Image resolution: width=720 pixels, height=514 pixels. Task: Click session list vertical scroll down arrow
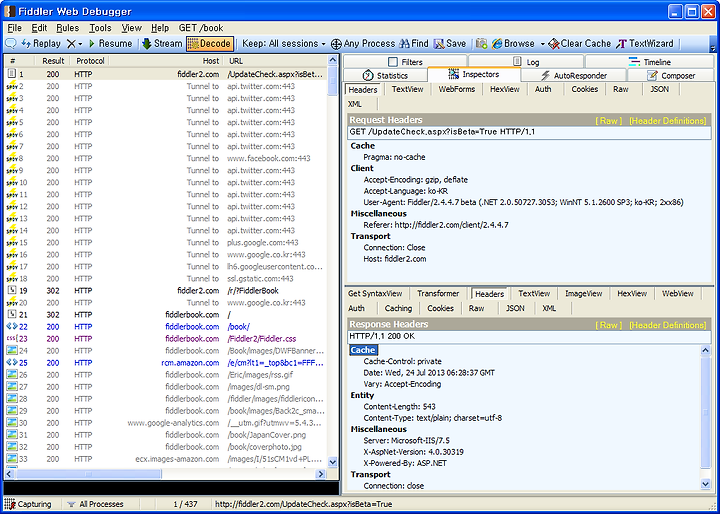[x=333, y=462]
